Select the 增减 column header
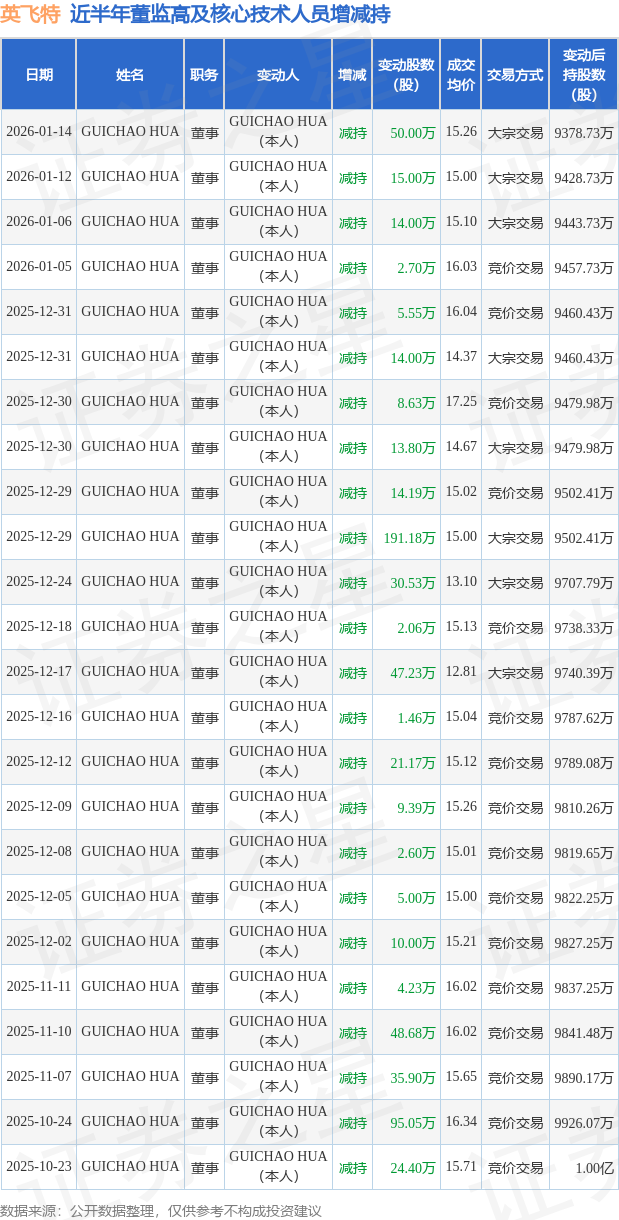 coord(352,75)
